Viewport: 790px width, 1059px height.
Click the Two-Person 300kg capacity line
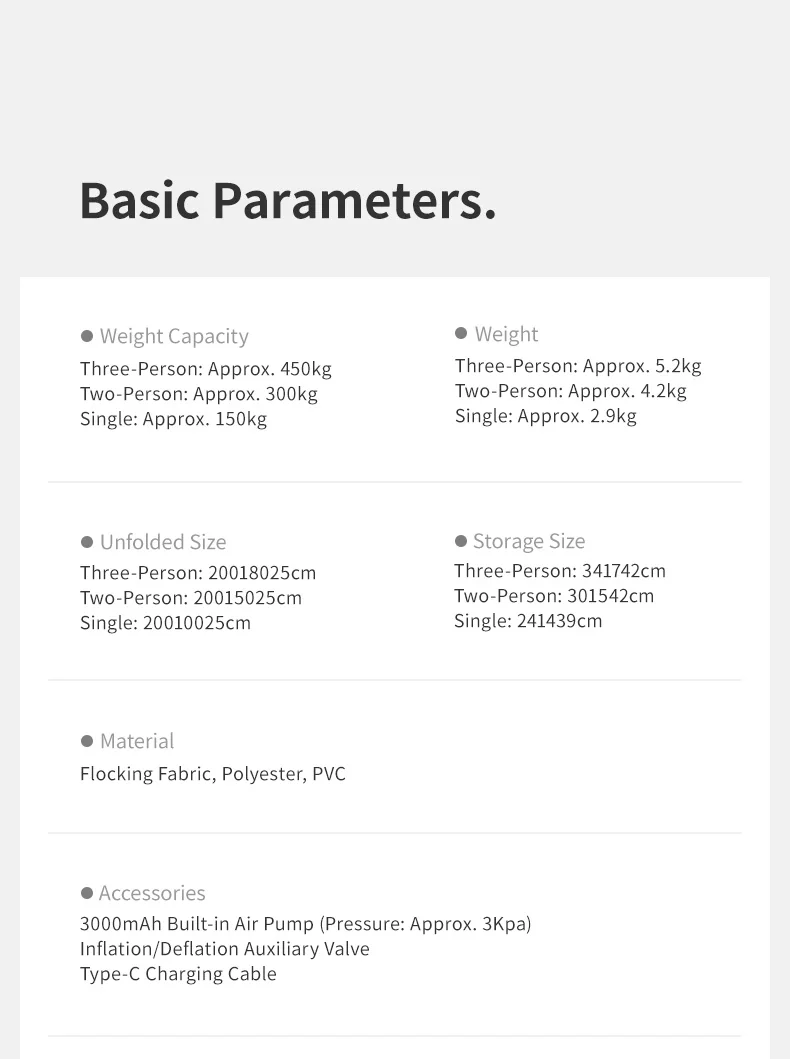click(198, 394)
